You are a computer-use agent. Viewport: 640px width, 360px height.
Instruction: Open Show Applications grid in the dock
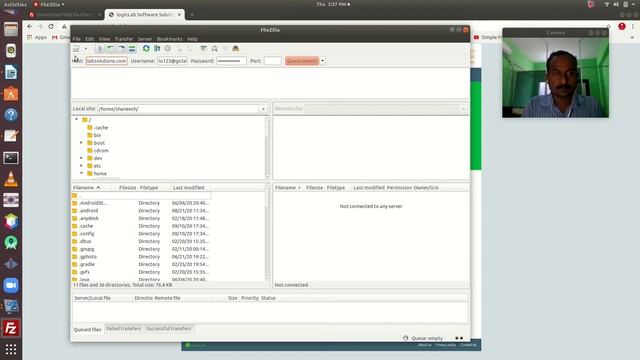tap(11, 349)
